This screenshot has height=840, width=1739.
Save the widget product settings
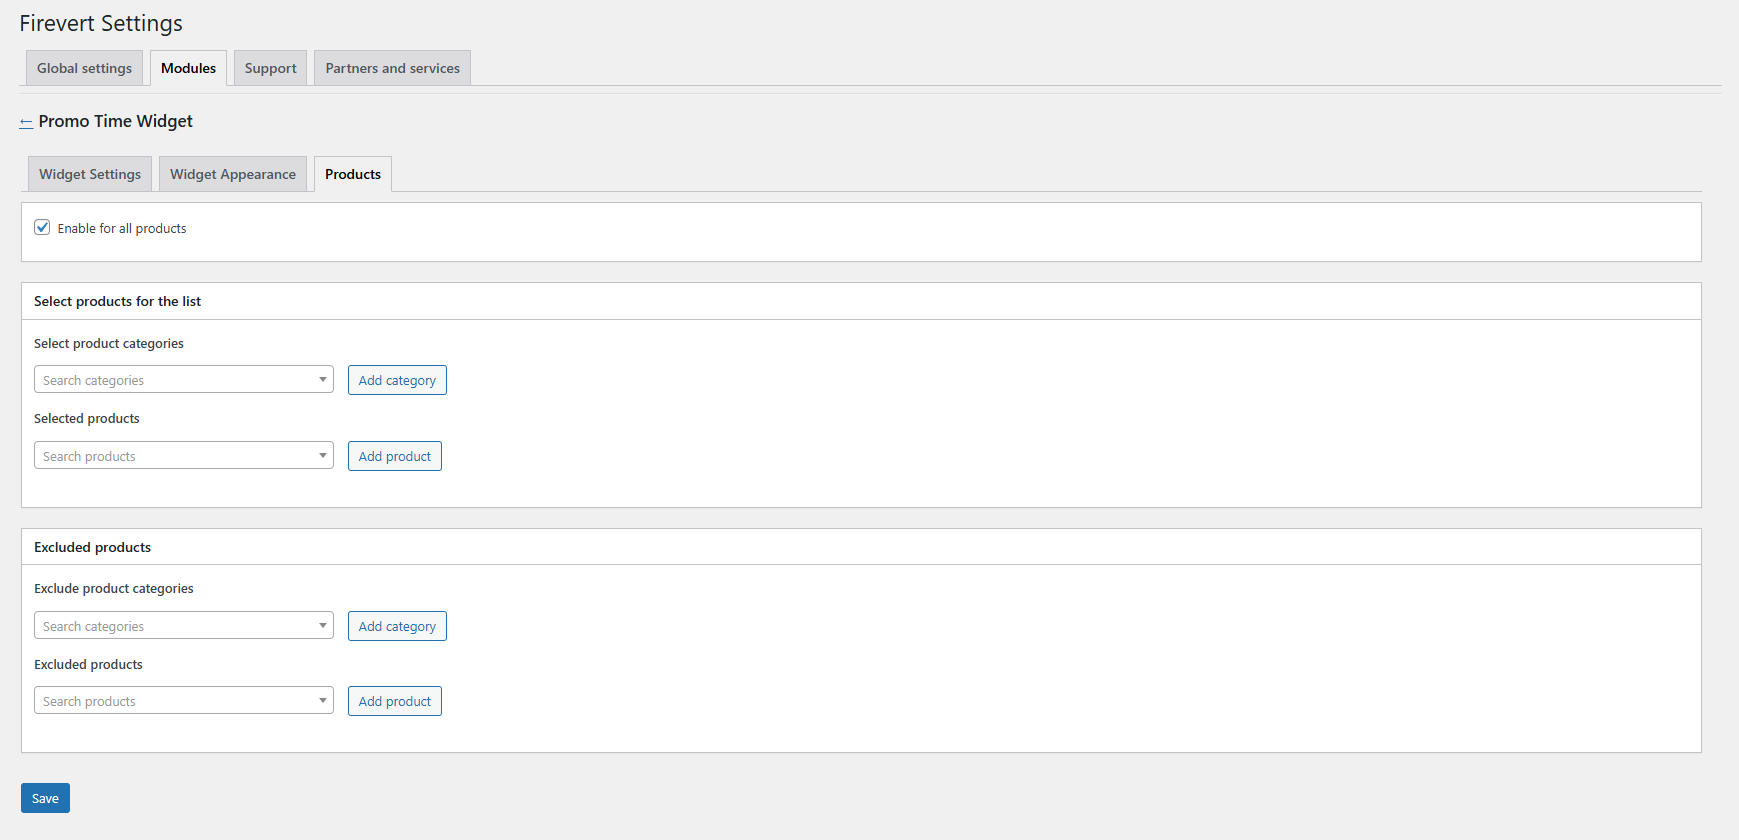coord(45,798)
